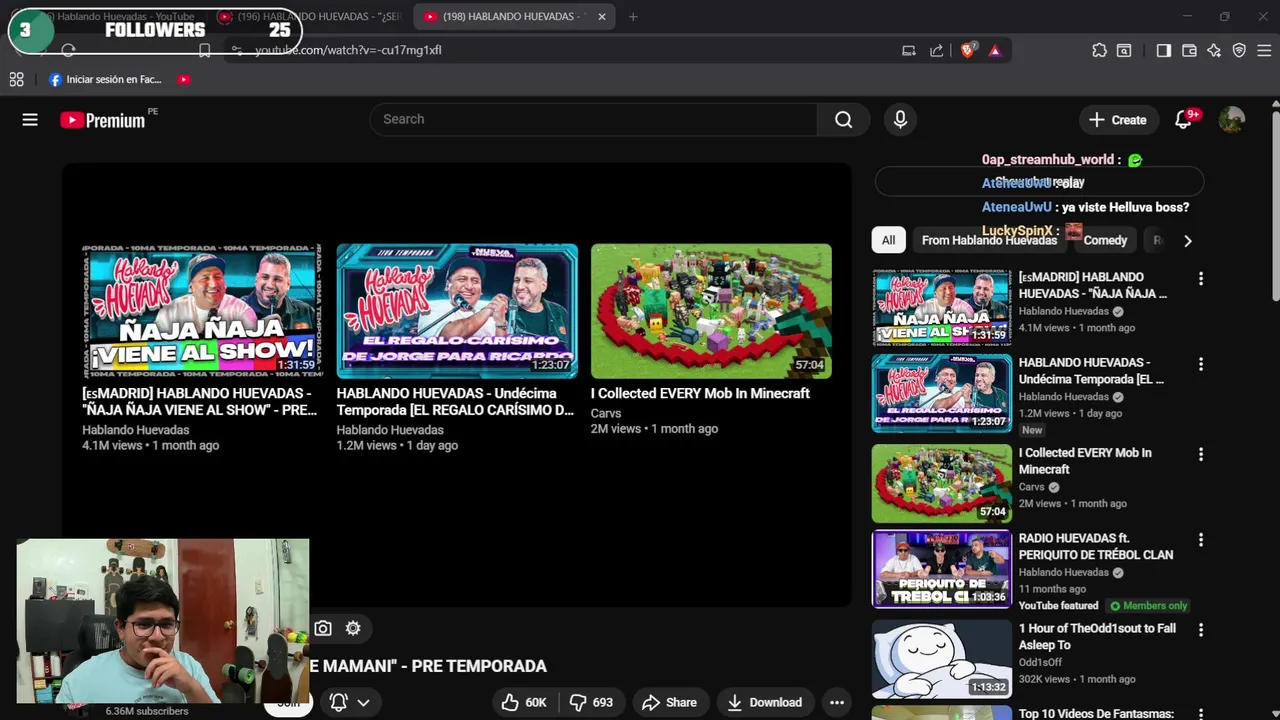Click the Share button
Viewport: 1280px width, 720px height.
coord(669,702)
